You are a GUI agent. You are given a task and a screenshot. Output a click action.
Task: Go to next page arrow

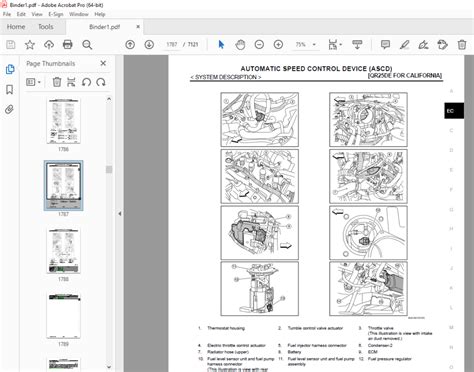pos(149,45)
